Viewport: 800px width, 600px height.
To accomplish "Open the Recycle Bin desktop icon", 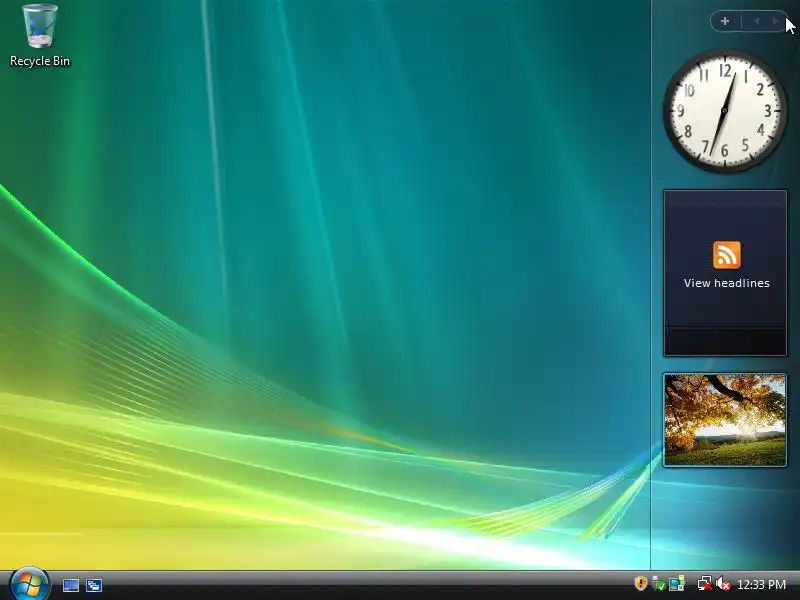I will click(x=40, y=36).
